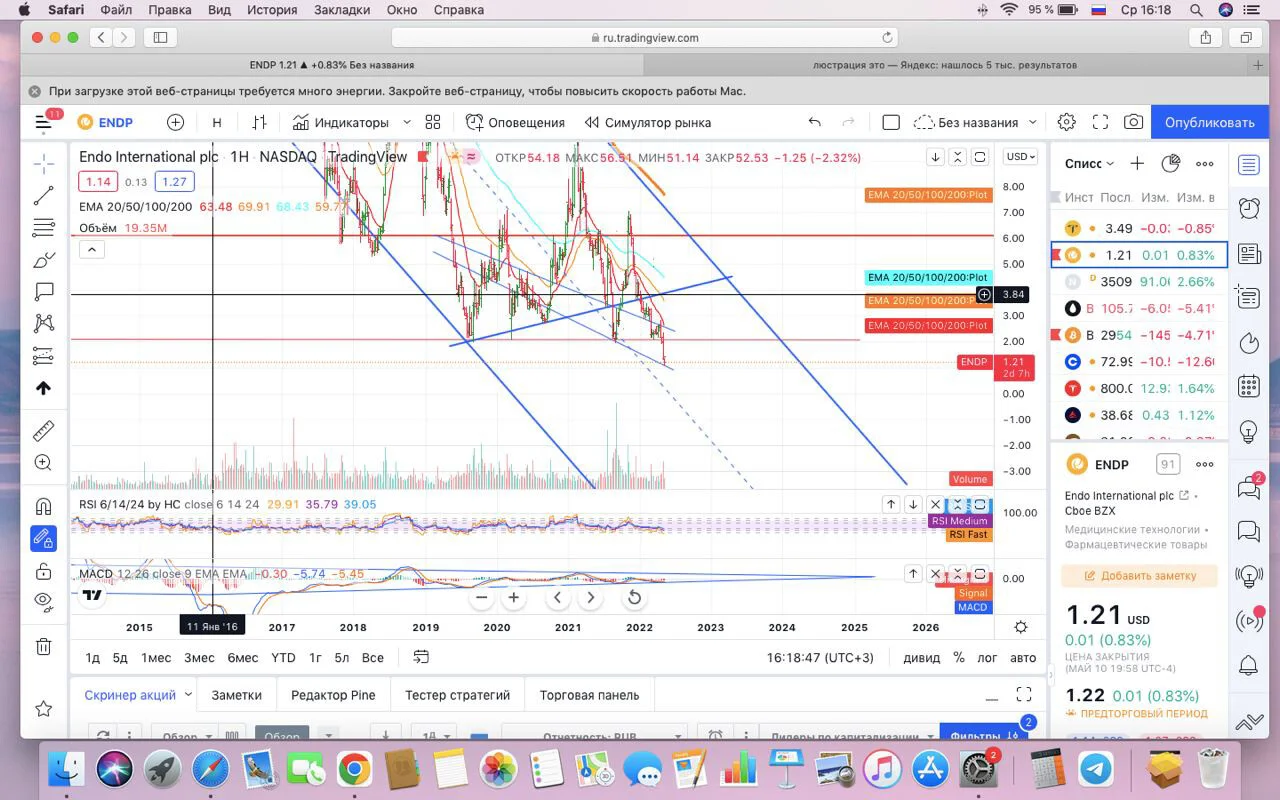Undo the last chart action
This screenshot has width=1280, height=800.
click(x=814, y=122)
